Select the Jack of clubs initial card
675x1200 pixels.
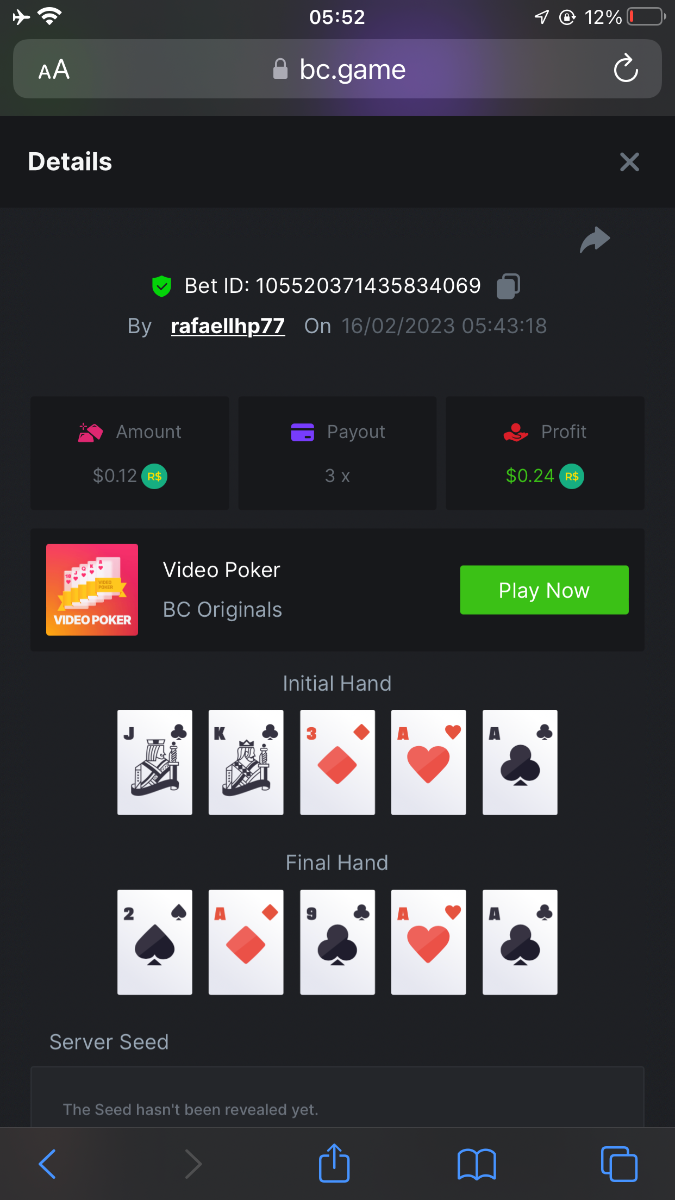coord(154,762)
